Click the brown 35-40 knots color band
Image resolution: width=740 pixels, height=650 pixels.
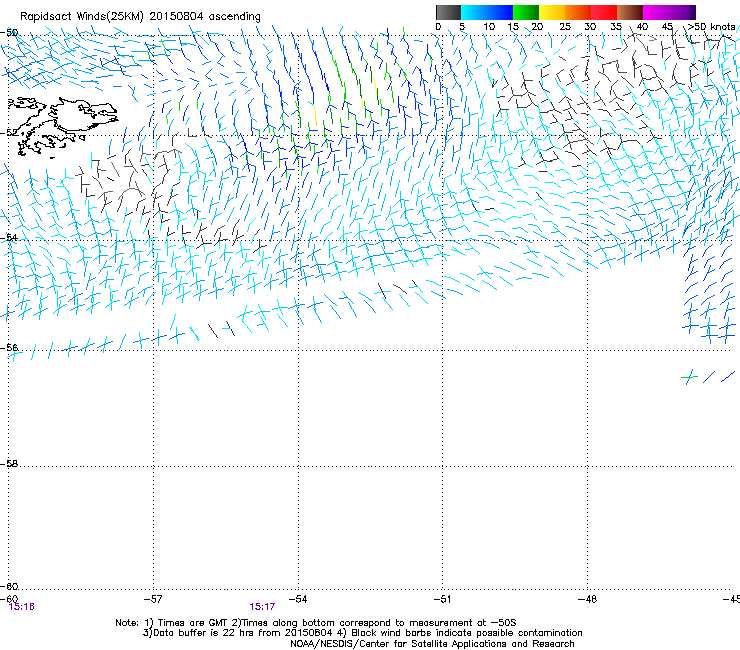pyautogui.click(x=630, y=12)
